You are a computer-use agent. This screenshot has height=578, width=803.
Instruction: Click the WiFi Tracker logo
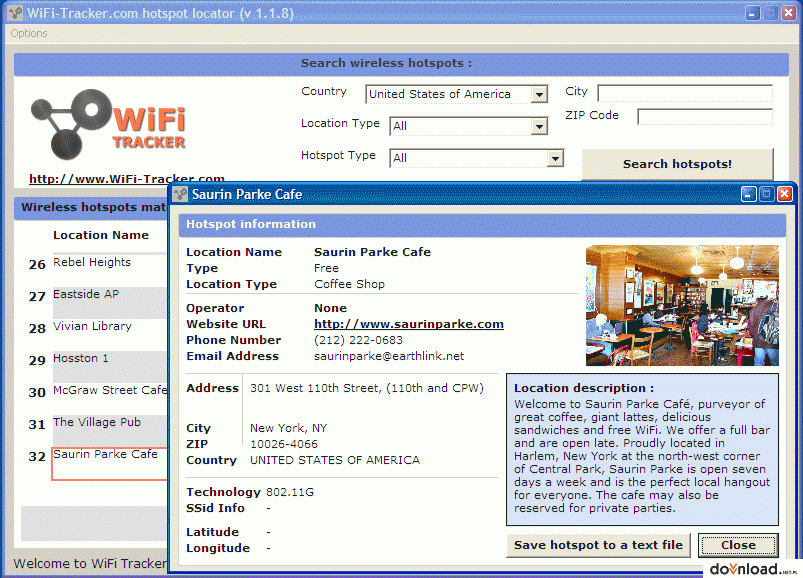108,124
